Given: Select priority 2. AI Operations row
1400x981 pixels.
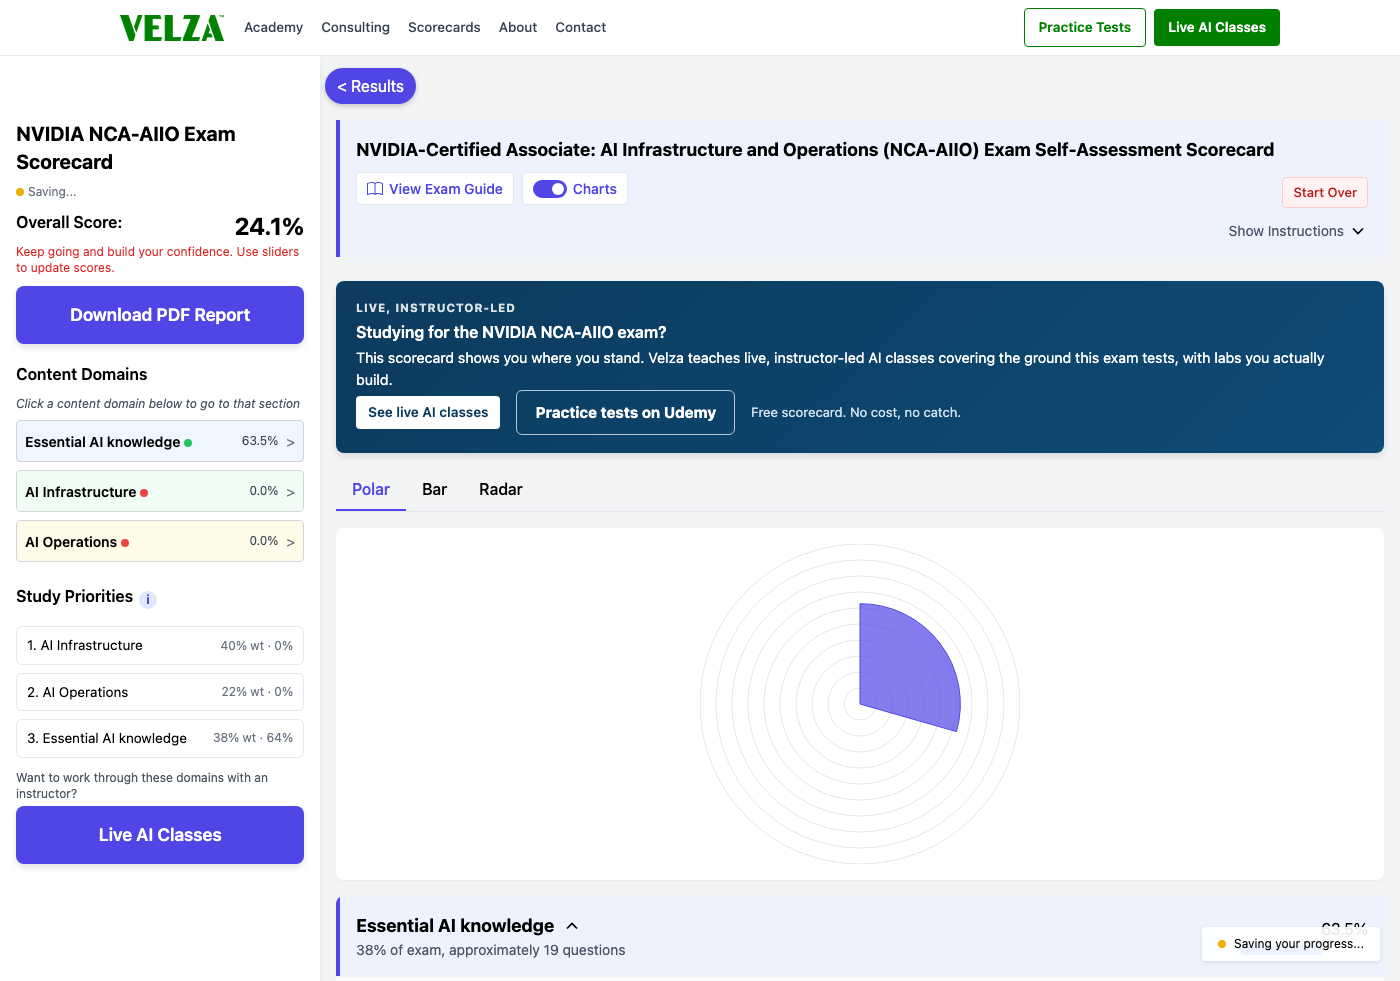Looking at the screenshot, I should (x=160, y=692).
